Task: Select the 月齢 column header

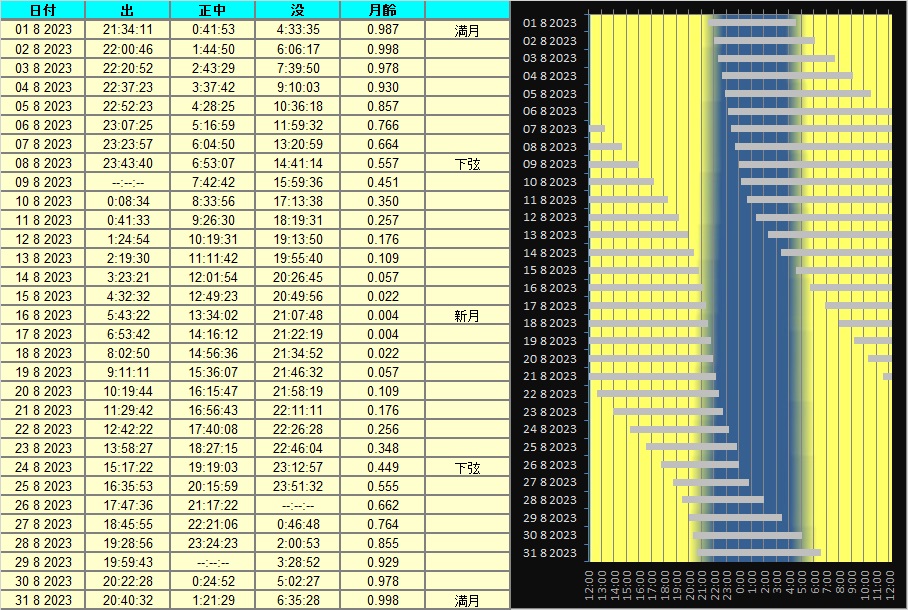Action: tap(382, 10)
